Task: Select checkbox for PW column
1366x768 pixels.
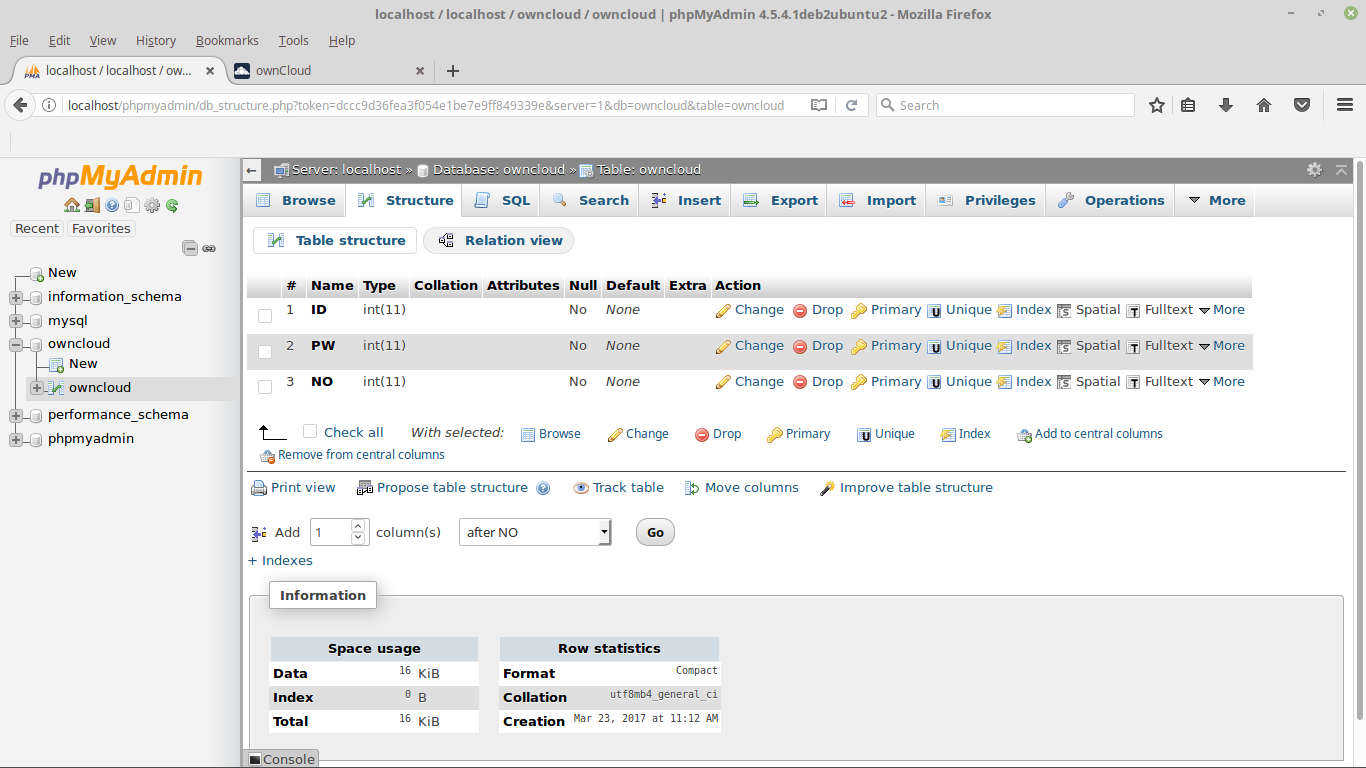Action: [x=265, y=352]
